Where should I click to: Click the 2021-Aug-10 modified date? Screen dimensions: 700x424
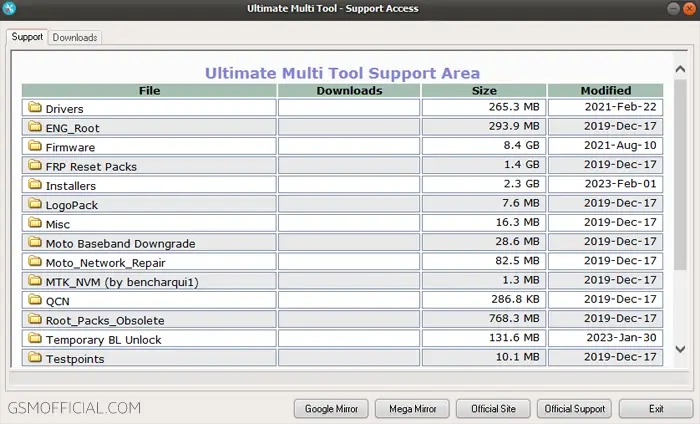pyautogui.click(x=621, y=145)
